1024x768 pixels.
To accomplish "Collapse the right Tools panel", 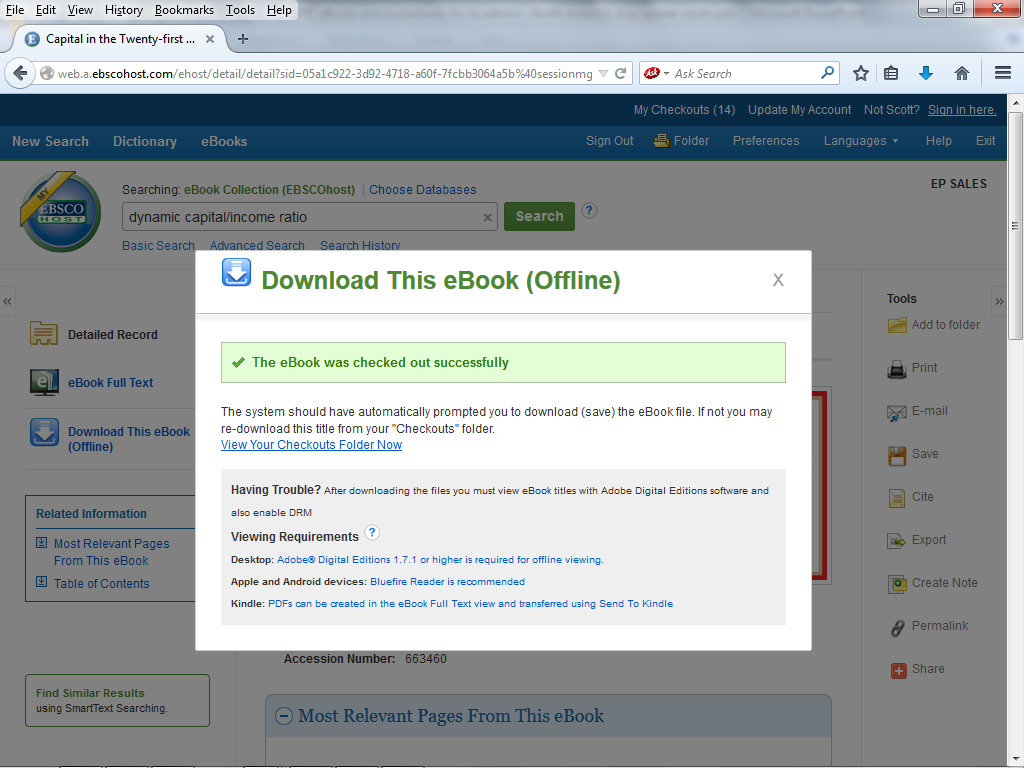I will (999, 302).
